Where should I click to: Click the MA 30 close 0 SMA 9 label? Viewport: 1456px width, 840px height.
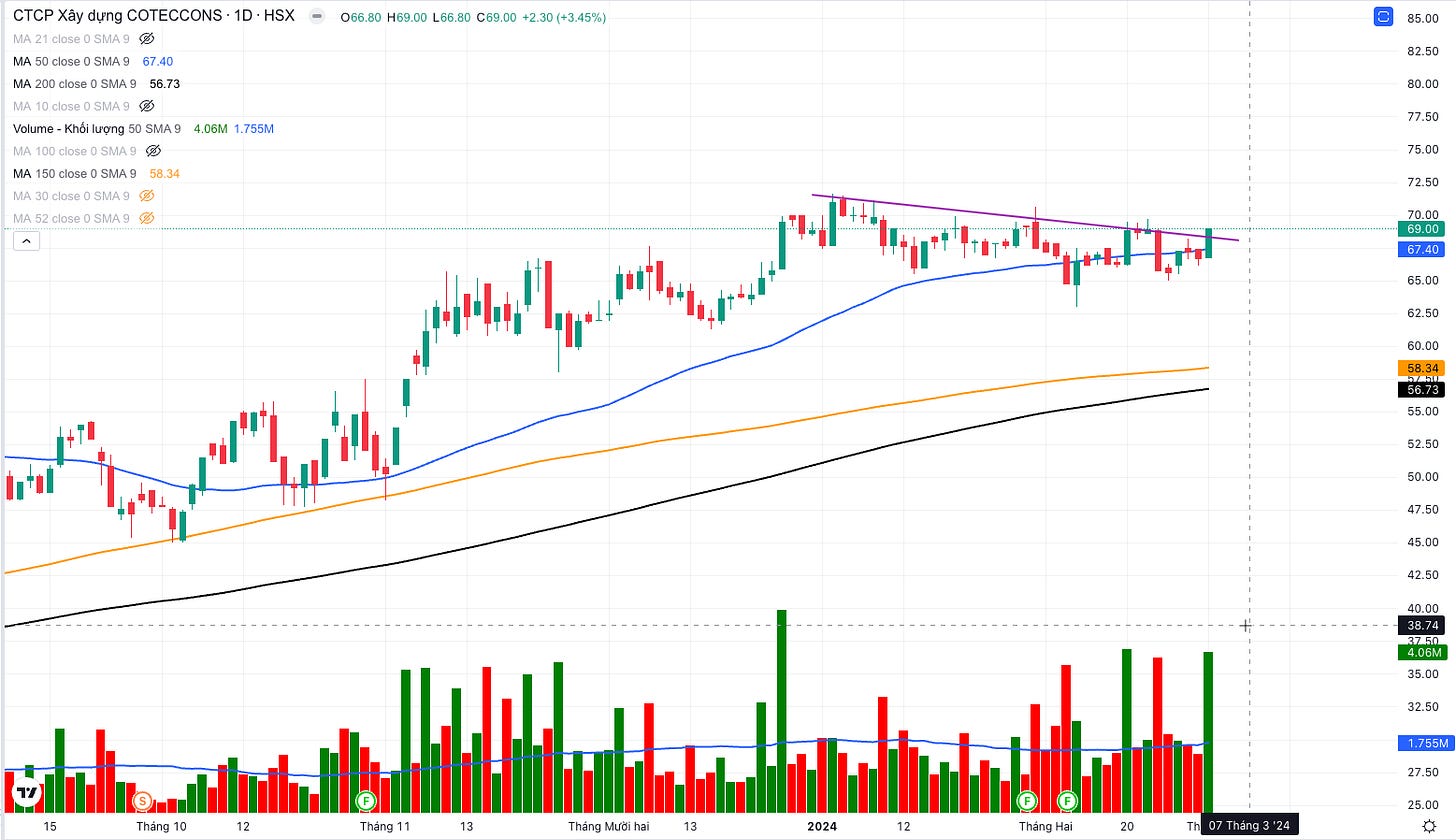tap(71, 196)
